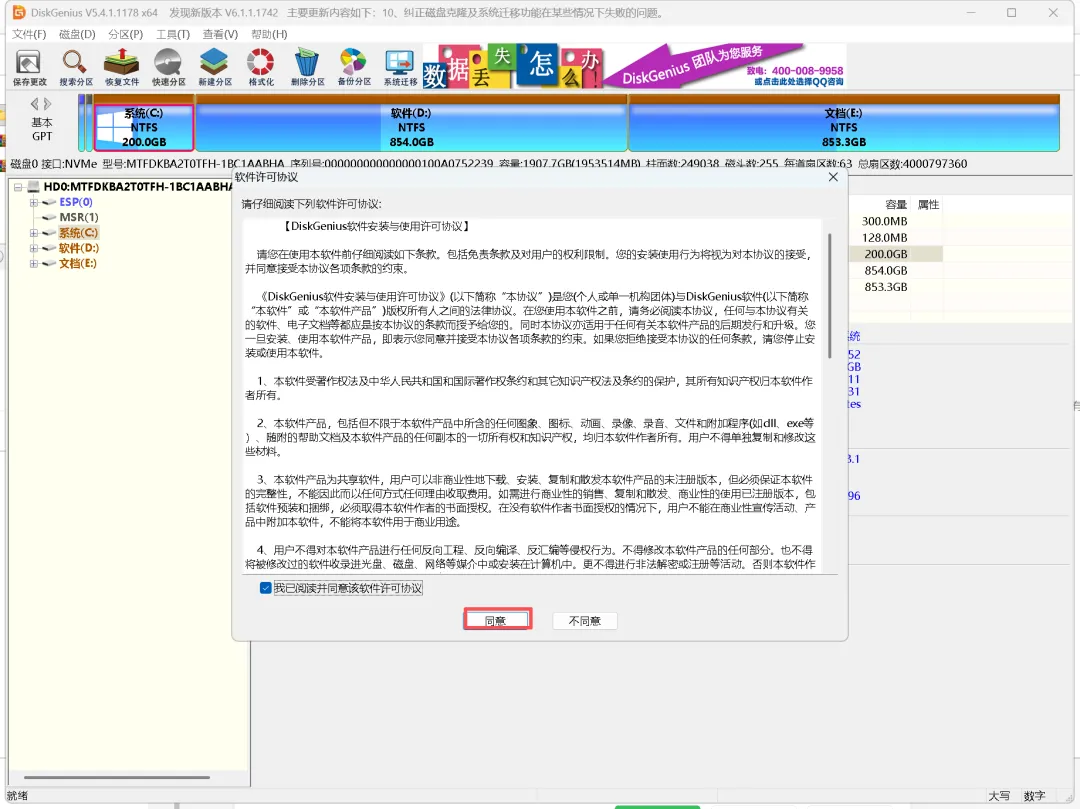This screenshot has width=1080, height=809.
Task: Click the 854.0GB capacity cell in table
Action: pos(885,271)
